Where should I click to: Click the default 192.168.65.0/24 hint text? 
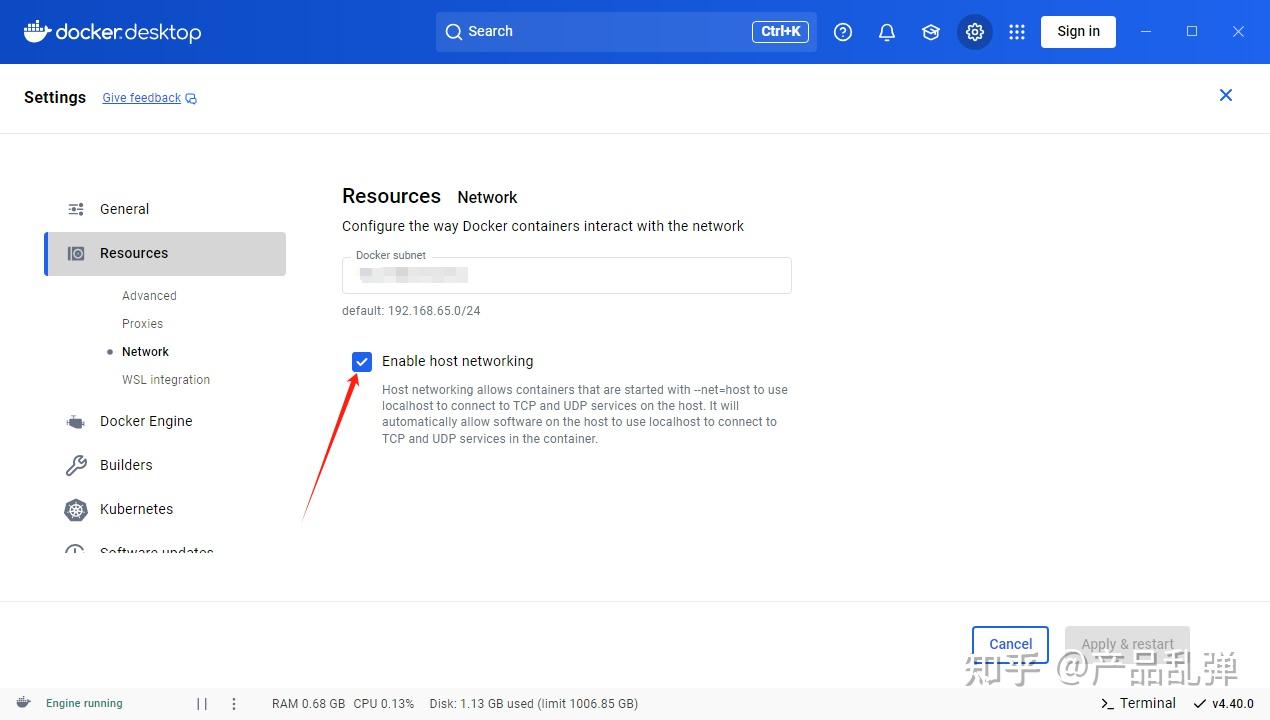point(411,311)
